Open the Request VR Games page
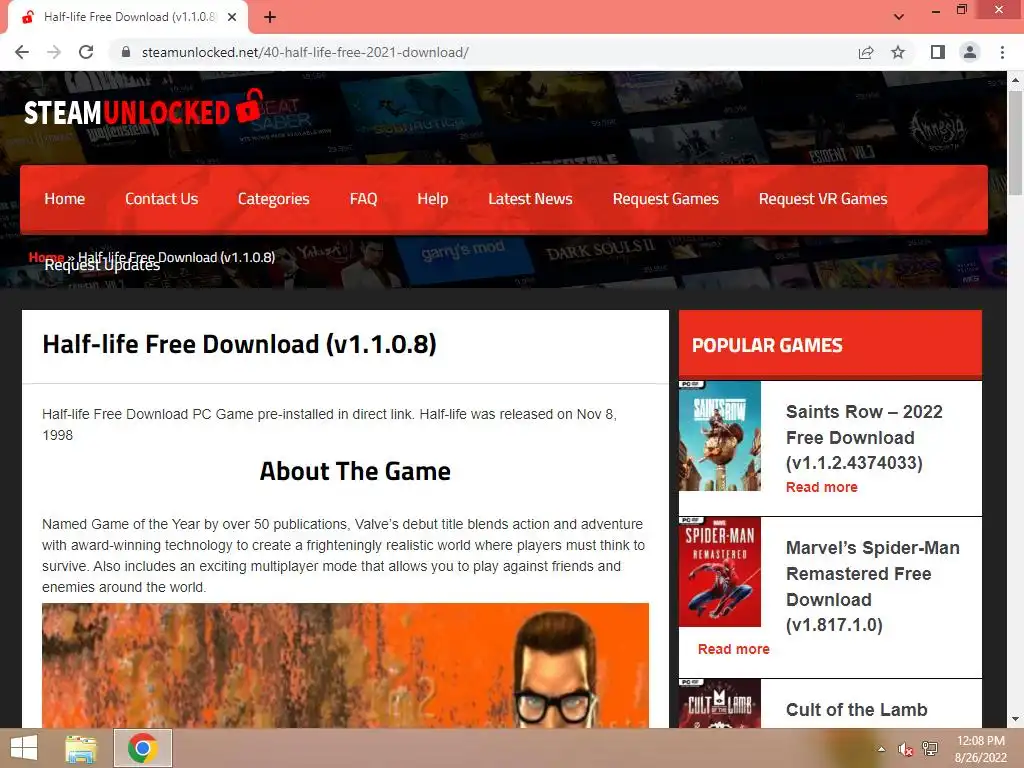The image size is (1024, 768). [x=823, y=199]
